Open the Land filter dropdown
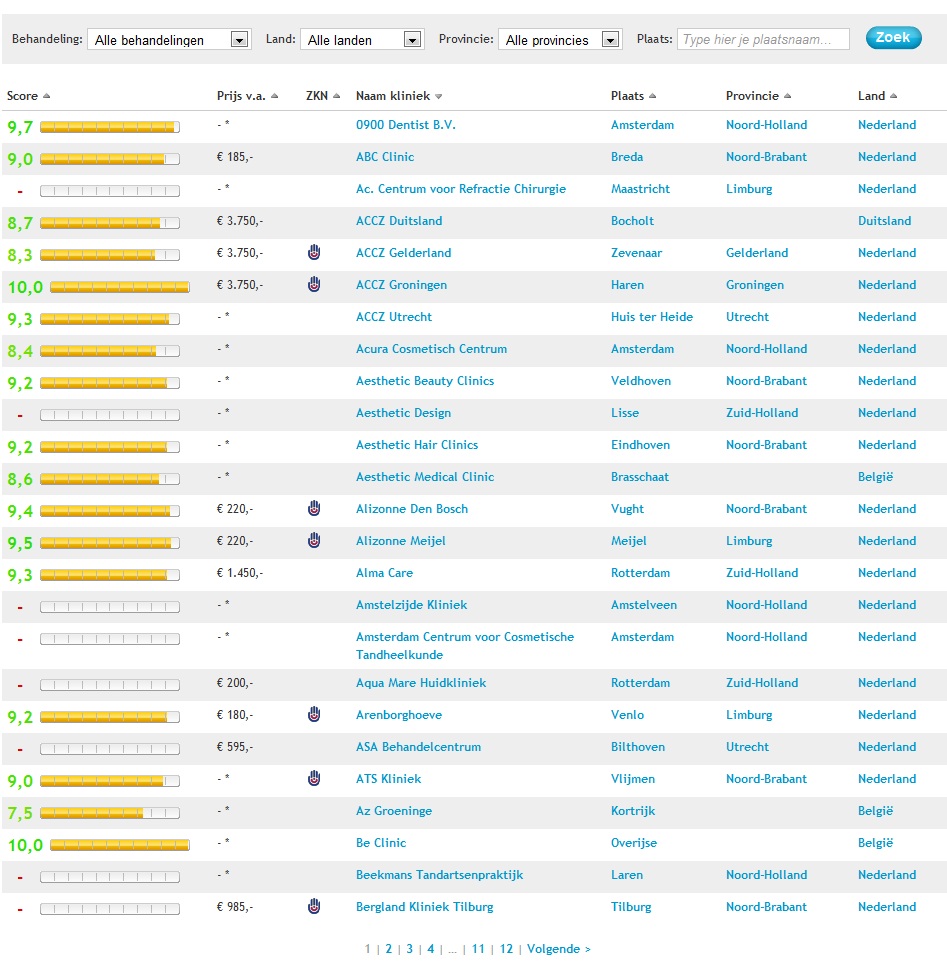This screenshot has width=947, height=965. (x=362, y=39)
